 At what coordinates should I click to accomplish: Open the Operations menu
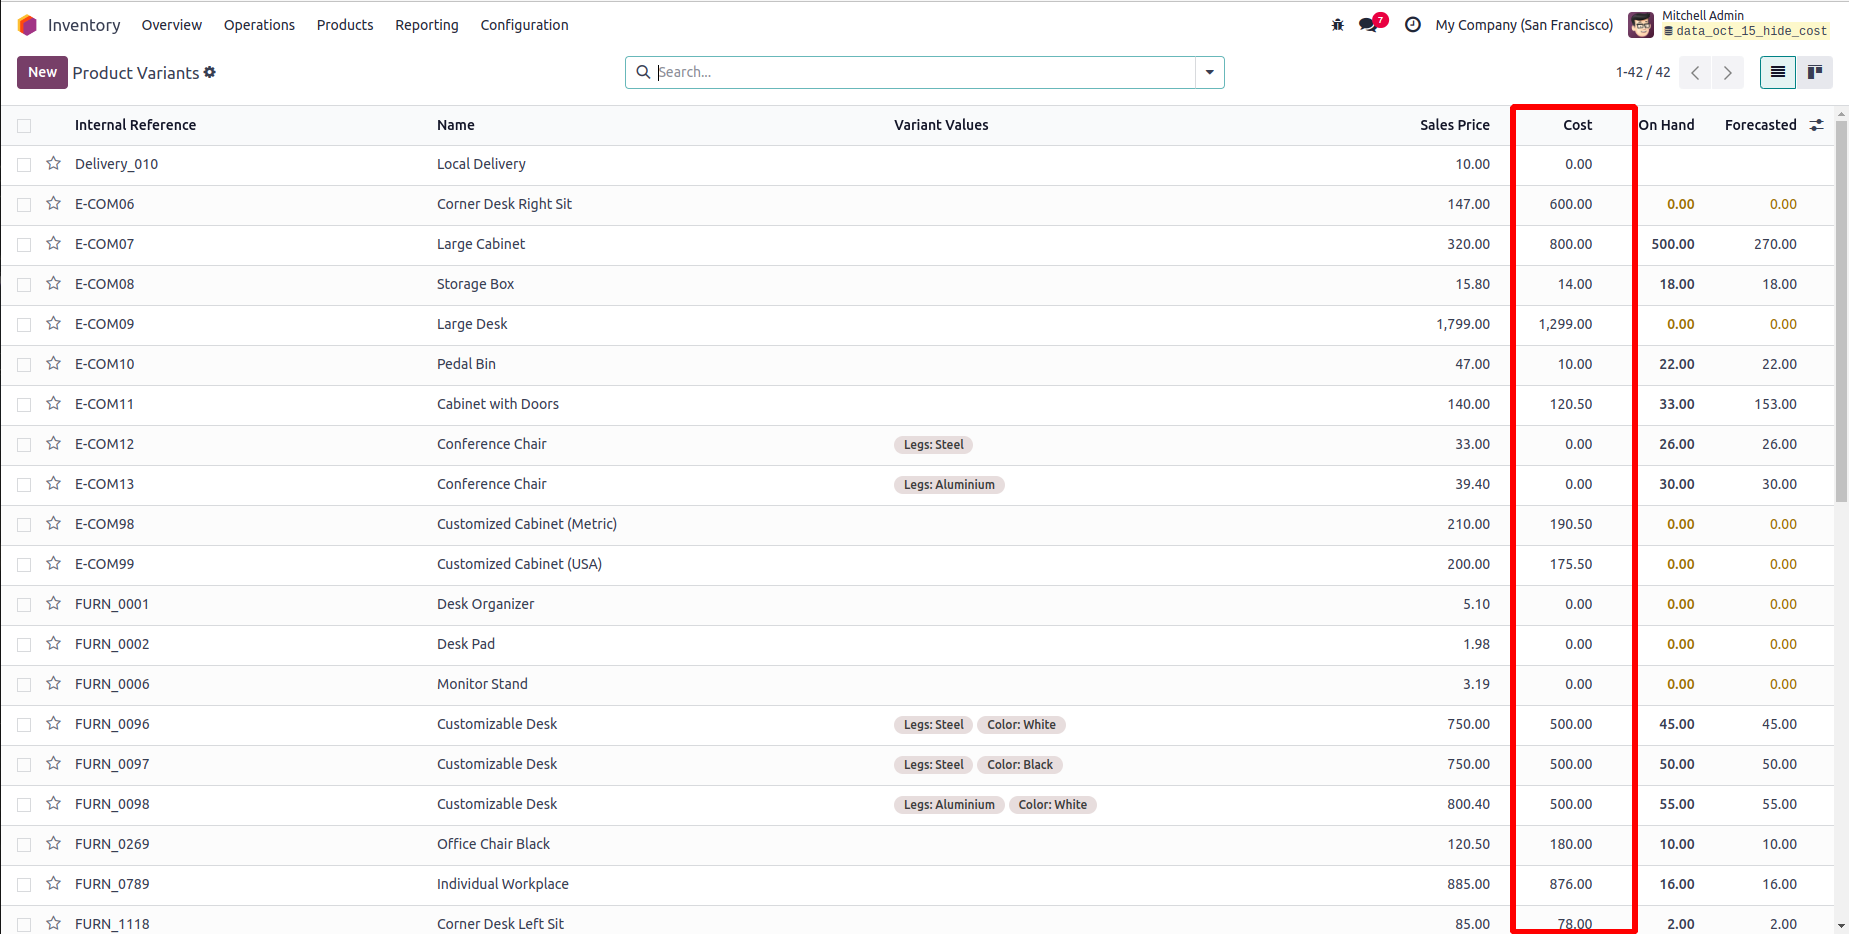(259, 25)
